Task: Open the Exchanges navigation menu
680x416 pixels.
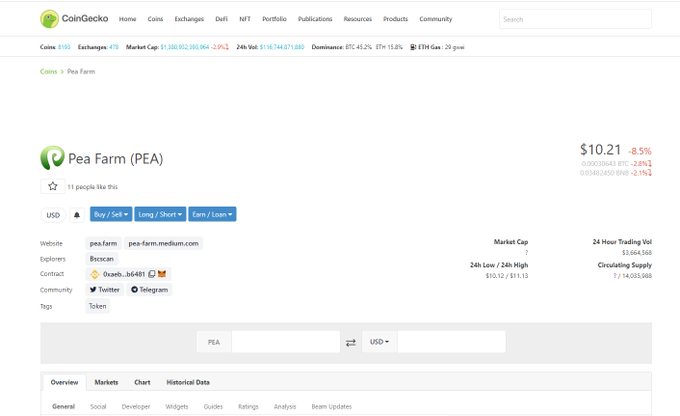Action: (x=189, y=19)
